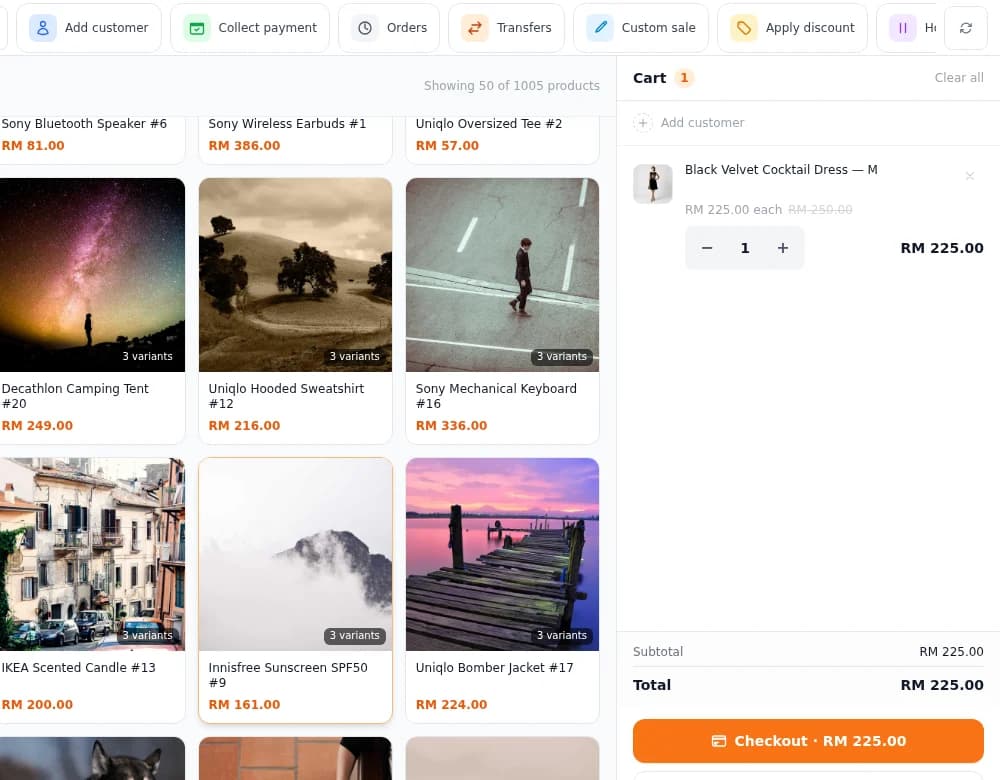This screenshot has width=1000, height=780.
Task: Decrease cart item quantity with minus button
Action: [707, 248]
